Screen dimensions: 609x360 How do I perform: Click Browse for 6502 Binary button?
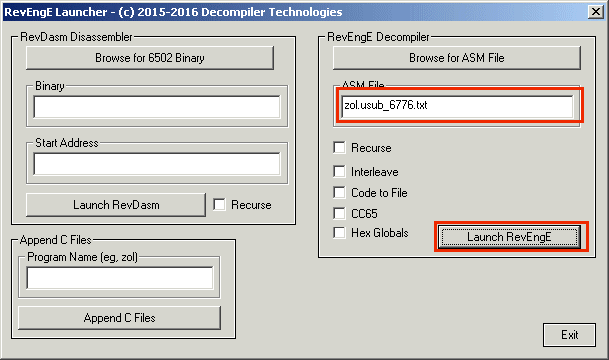click(150, 58)
